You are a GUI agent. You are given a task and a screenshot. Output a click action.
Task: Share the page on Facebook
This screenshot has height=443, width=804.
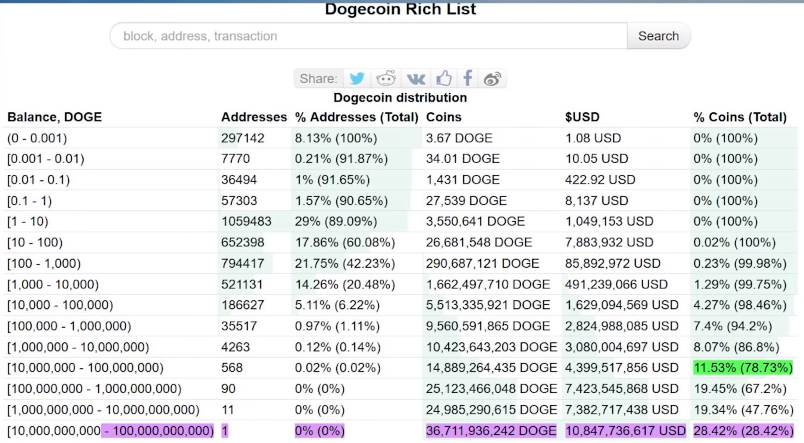pyautogui.click(x=468, y=78)
